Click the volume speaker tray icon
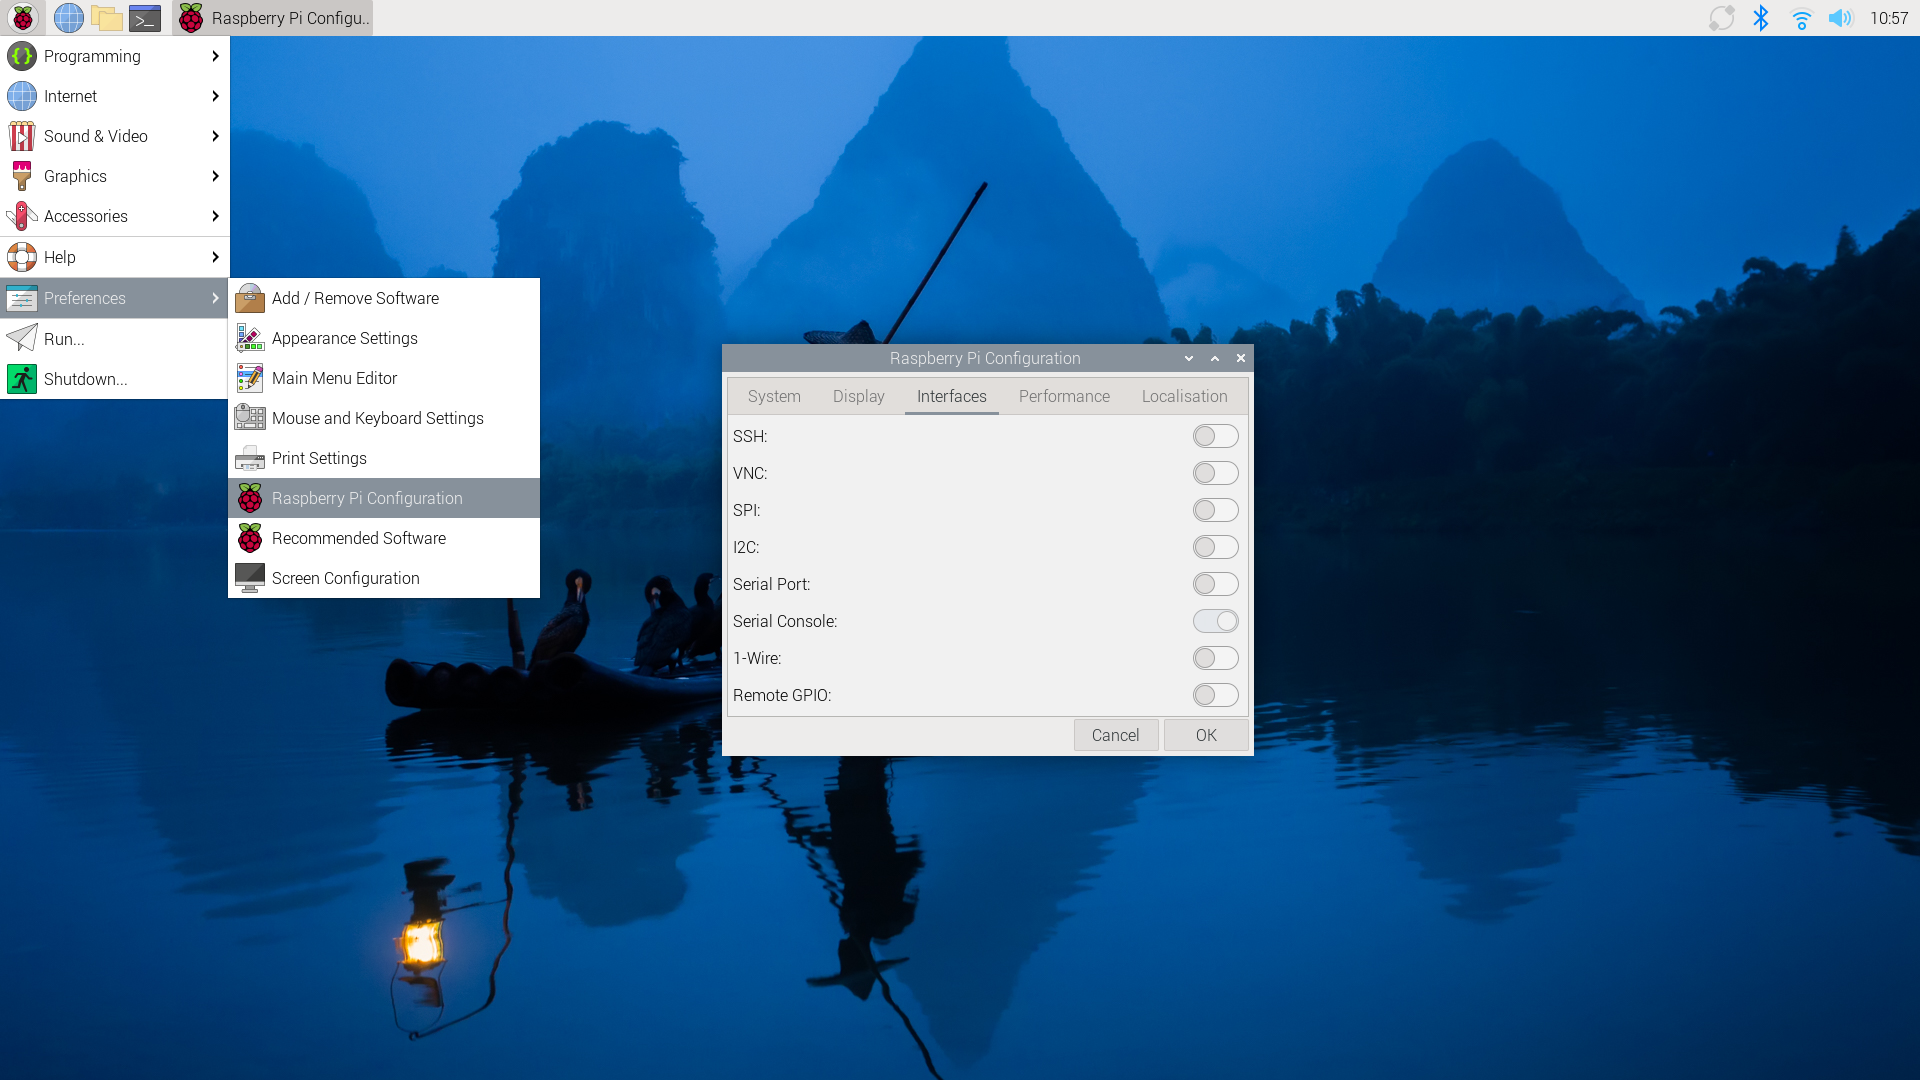The height and width of the screenshot is (1080, 1920). [1840, 18]
